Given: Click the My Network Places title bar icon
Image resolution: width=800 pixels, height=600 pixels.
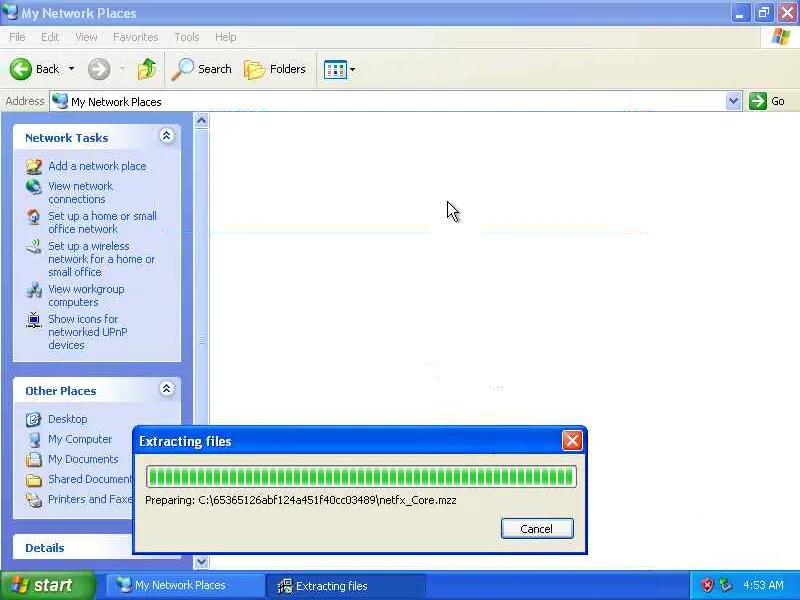Looking at the screenshot, I should pyautogui.click(x=10, y=12).
